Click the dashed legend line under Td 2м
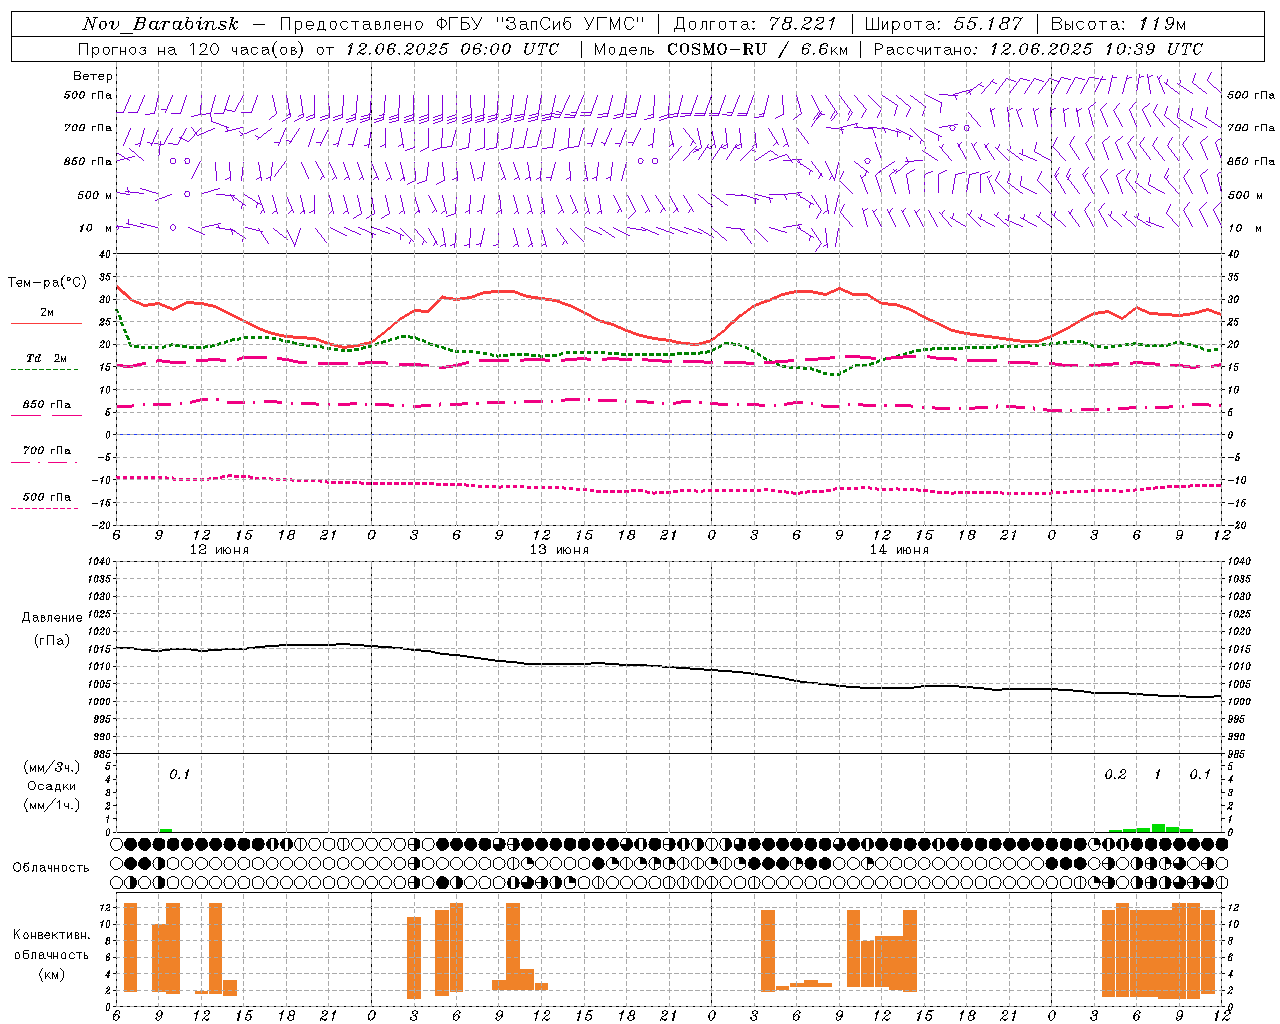 tap(44, 369)
